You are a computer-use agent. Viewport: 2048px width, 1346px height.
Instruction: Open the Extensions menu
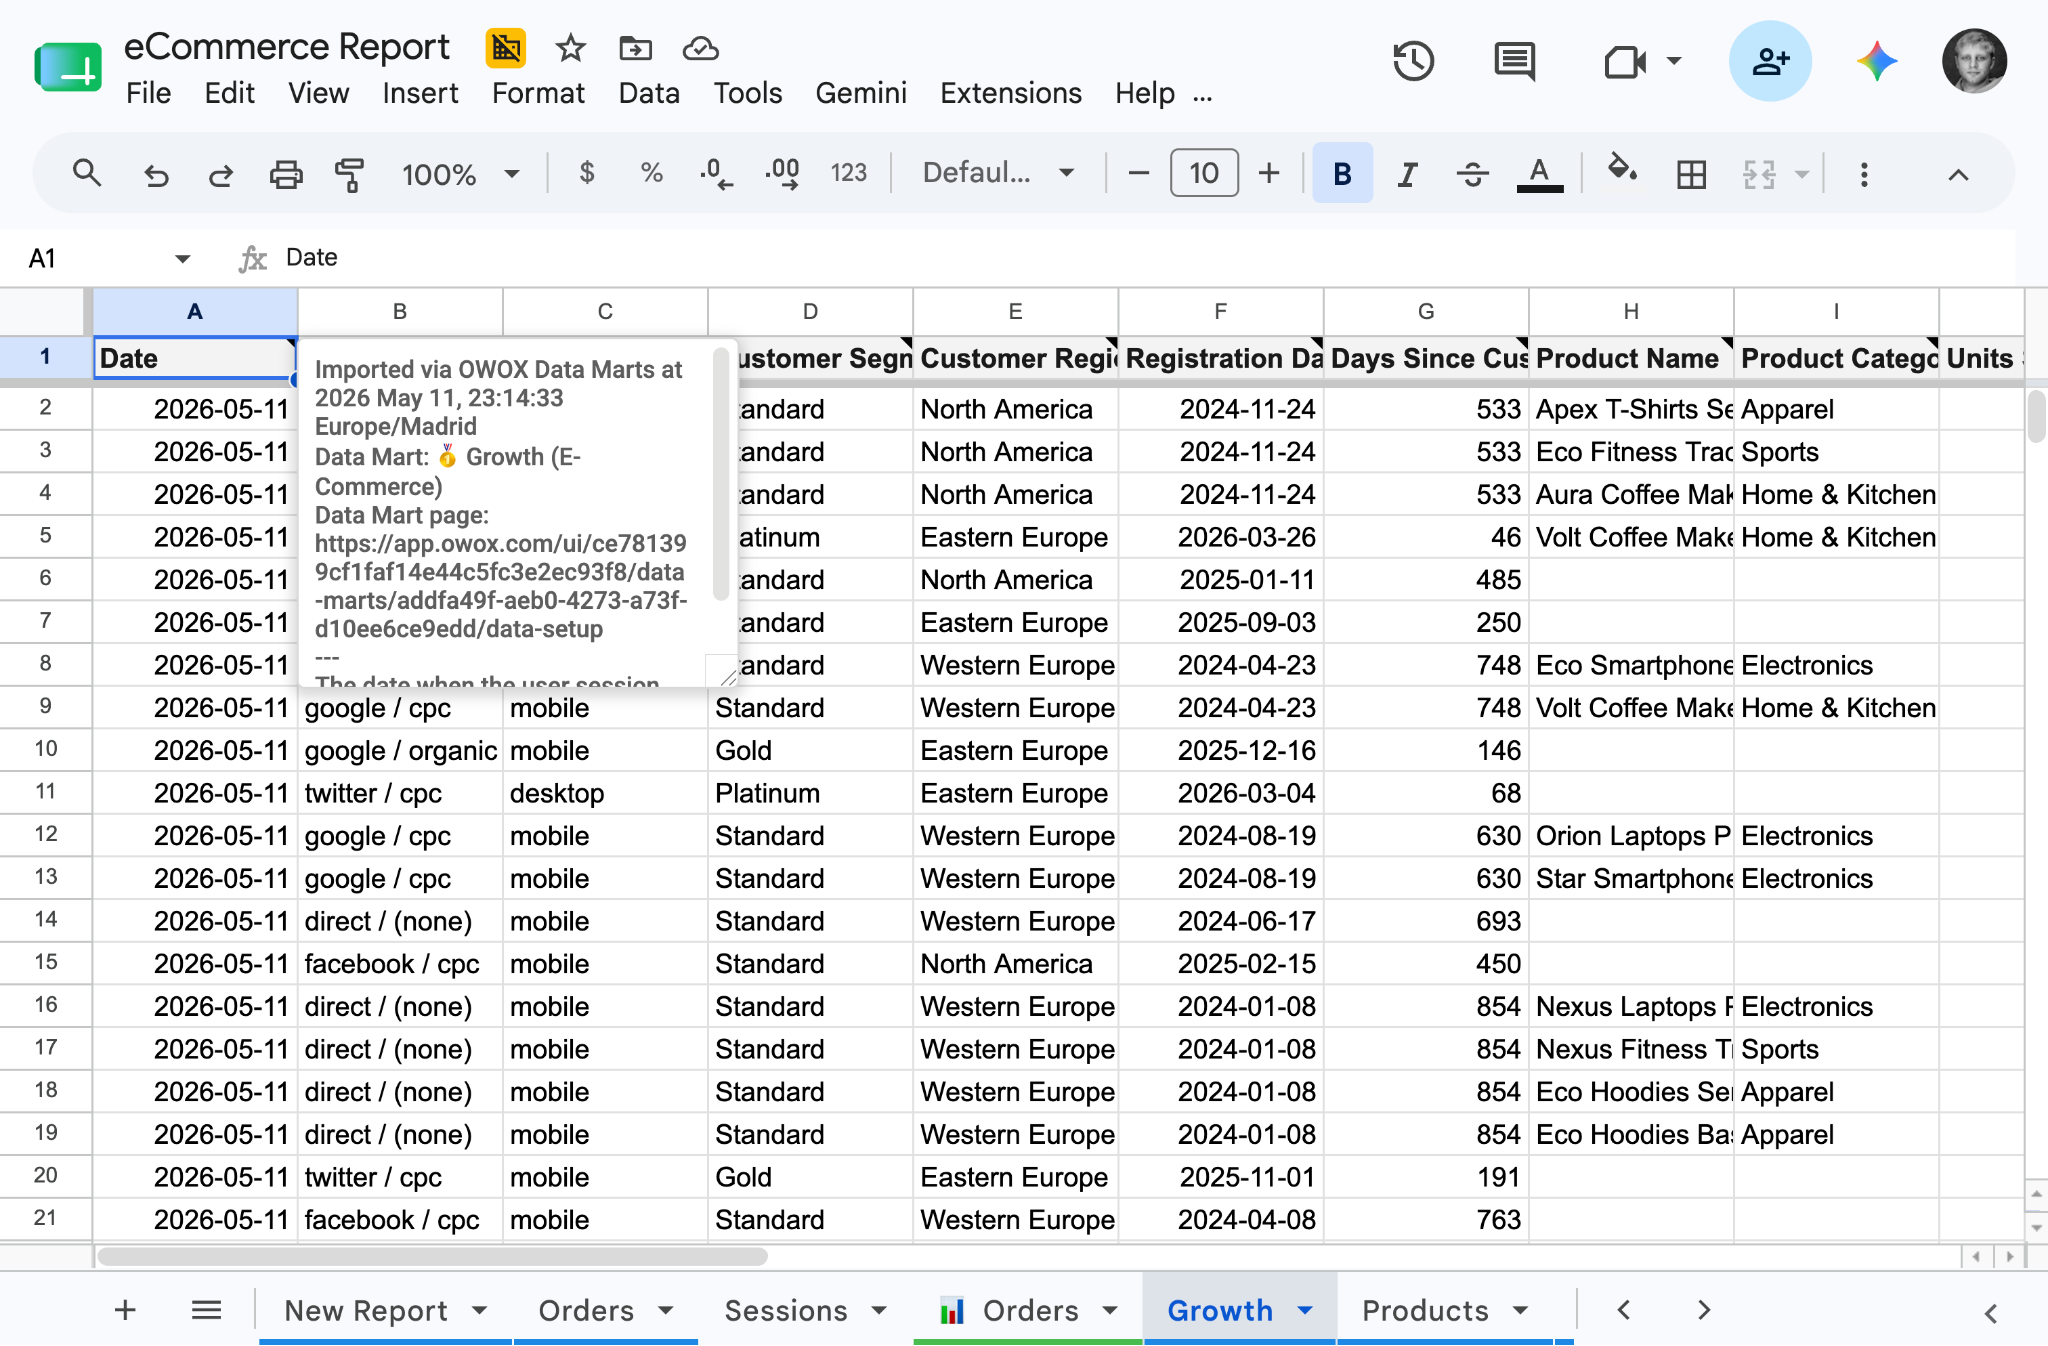tap(1011, 93)
